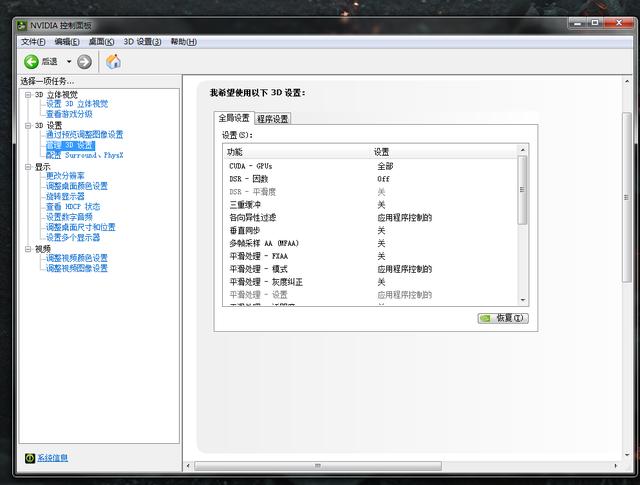Select the DSR - 因数 setting row
640x485 pixels.
(x=370, y=179)
